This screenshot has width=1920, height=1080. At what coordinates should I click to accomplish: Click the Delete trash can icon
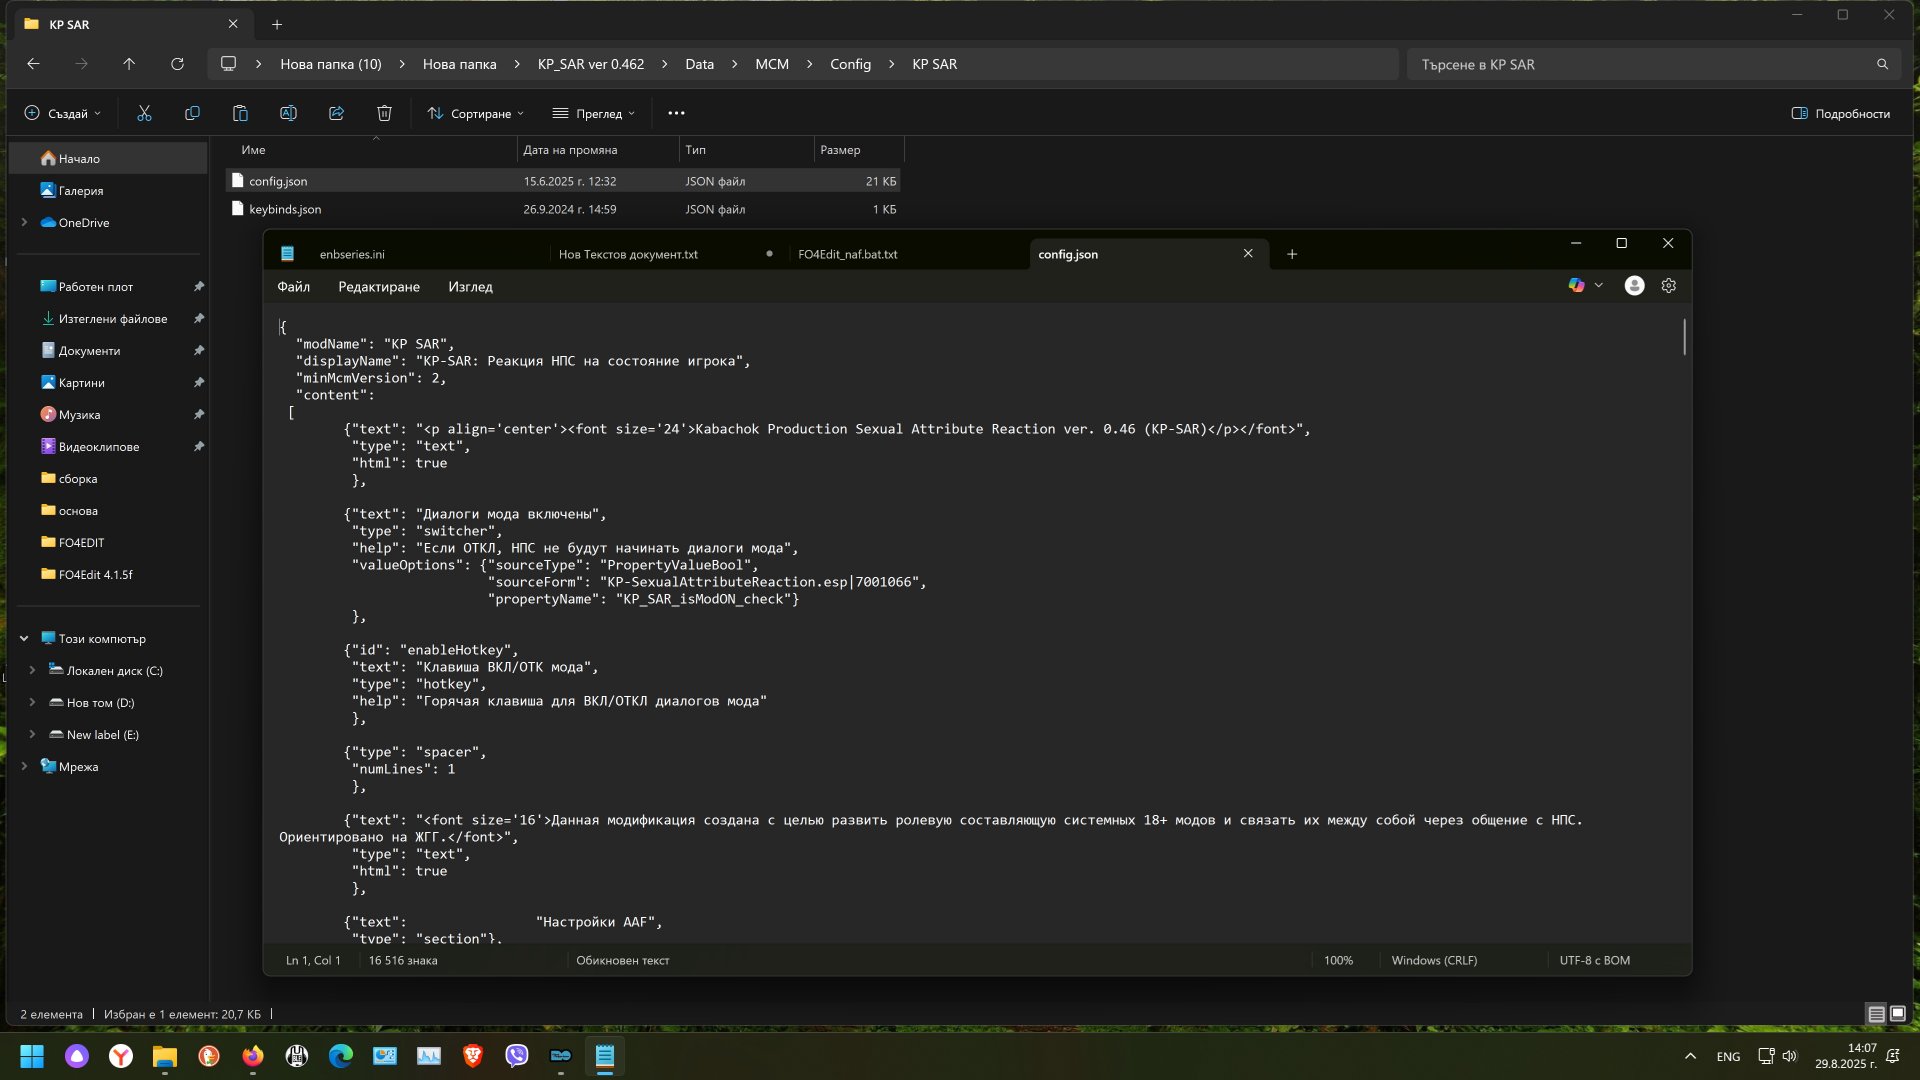coord(384,113)
